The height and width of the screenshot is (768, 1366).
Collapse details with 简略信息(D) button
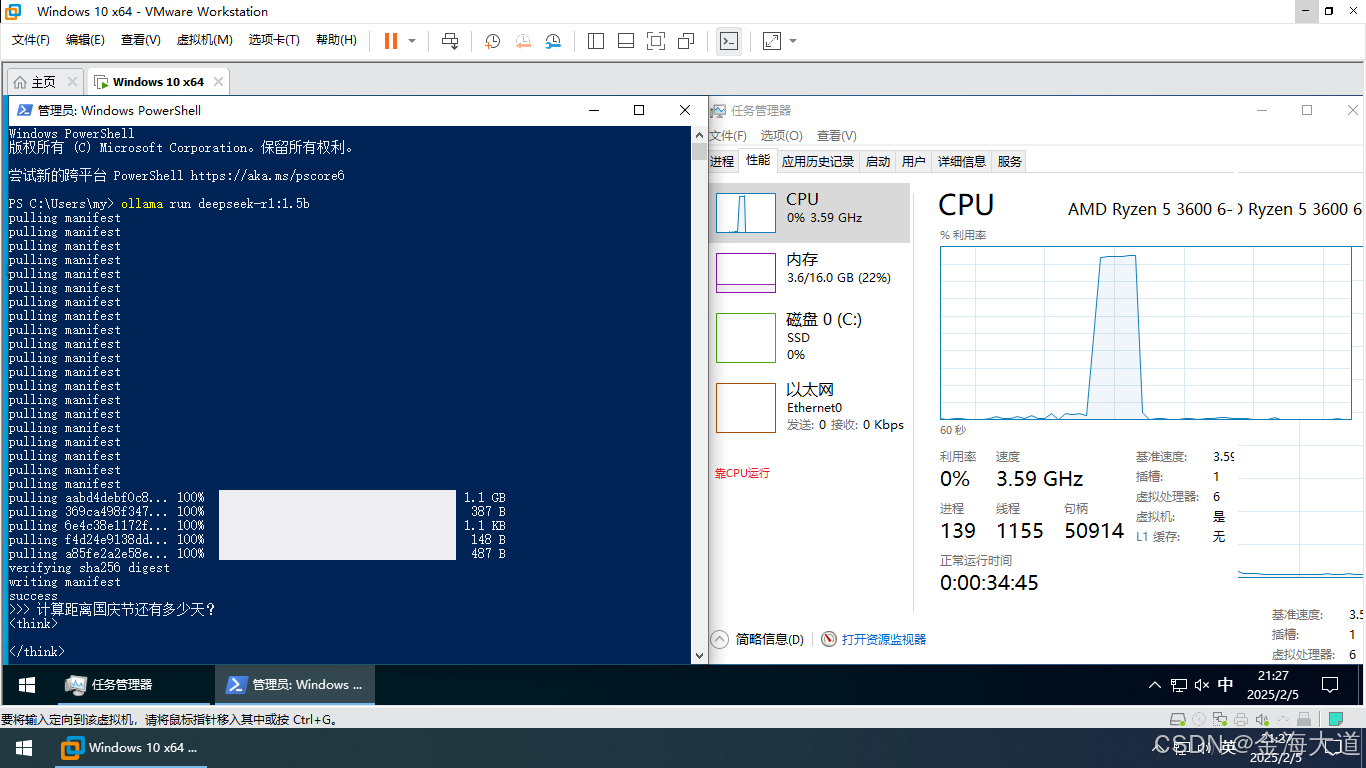[758, 639]
